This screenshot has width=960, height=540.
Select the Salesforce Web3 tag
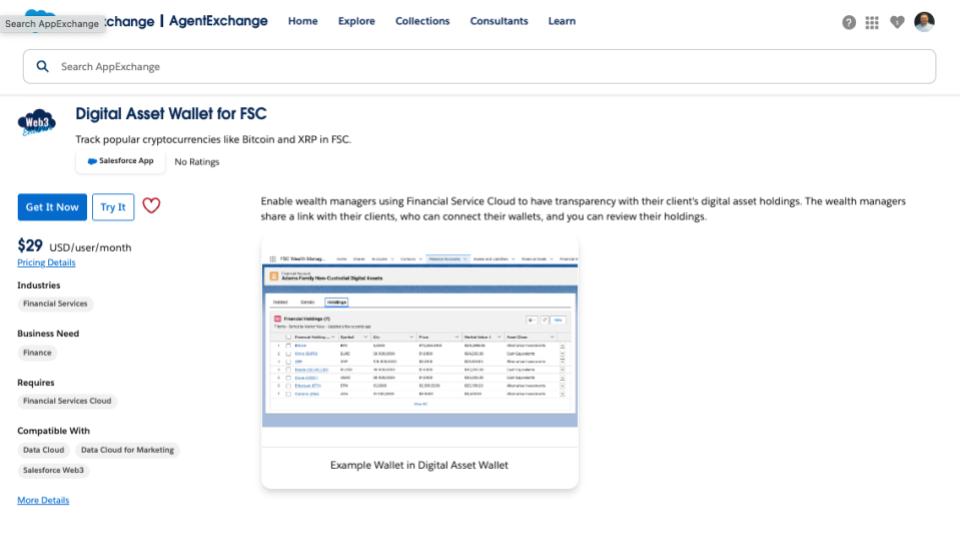(53, 470)
